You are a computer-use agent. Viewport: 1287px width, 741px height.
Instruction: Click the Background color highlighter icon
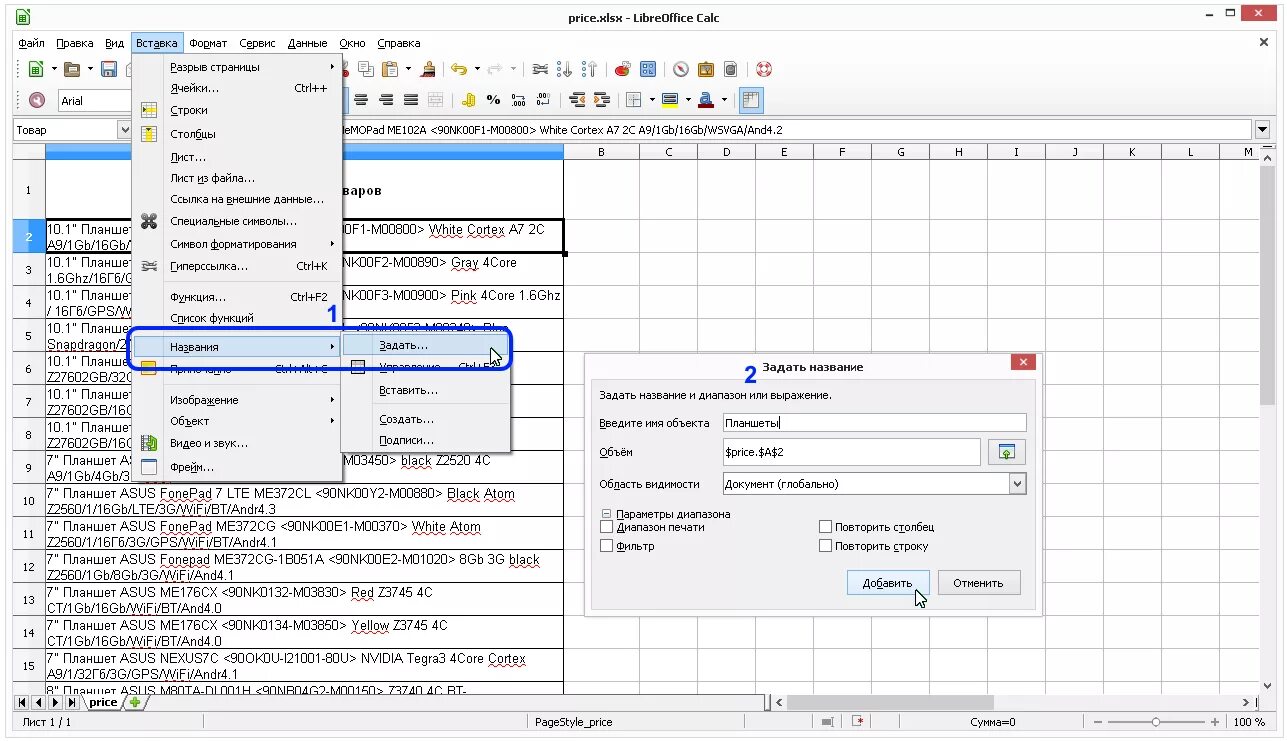pos(670,100)
